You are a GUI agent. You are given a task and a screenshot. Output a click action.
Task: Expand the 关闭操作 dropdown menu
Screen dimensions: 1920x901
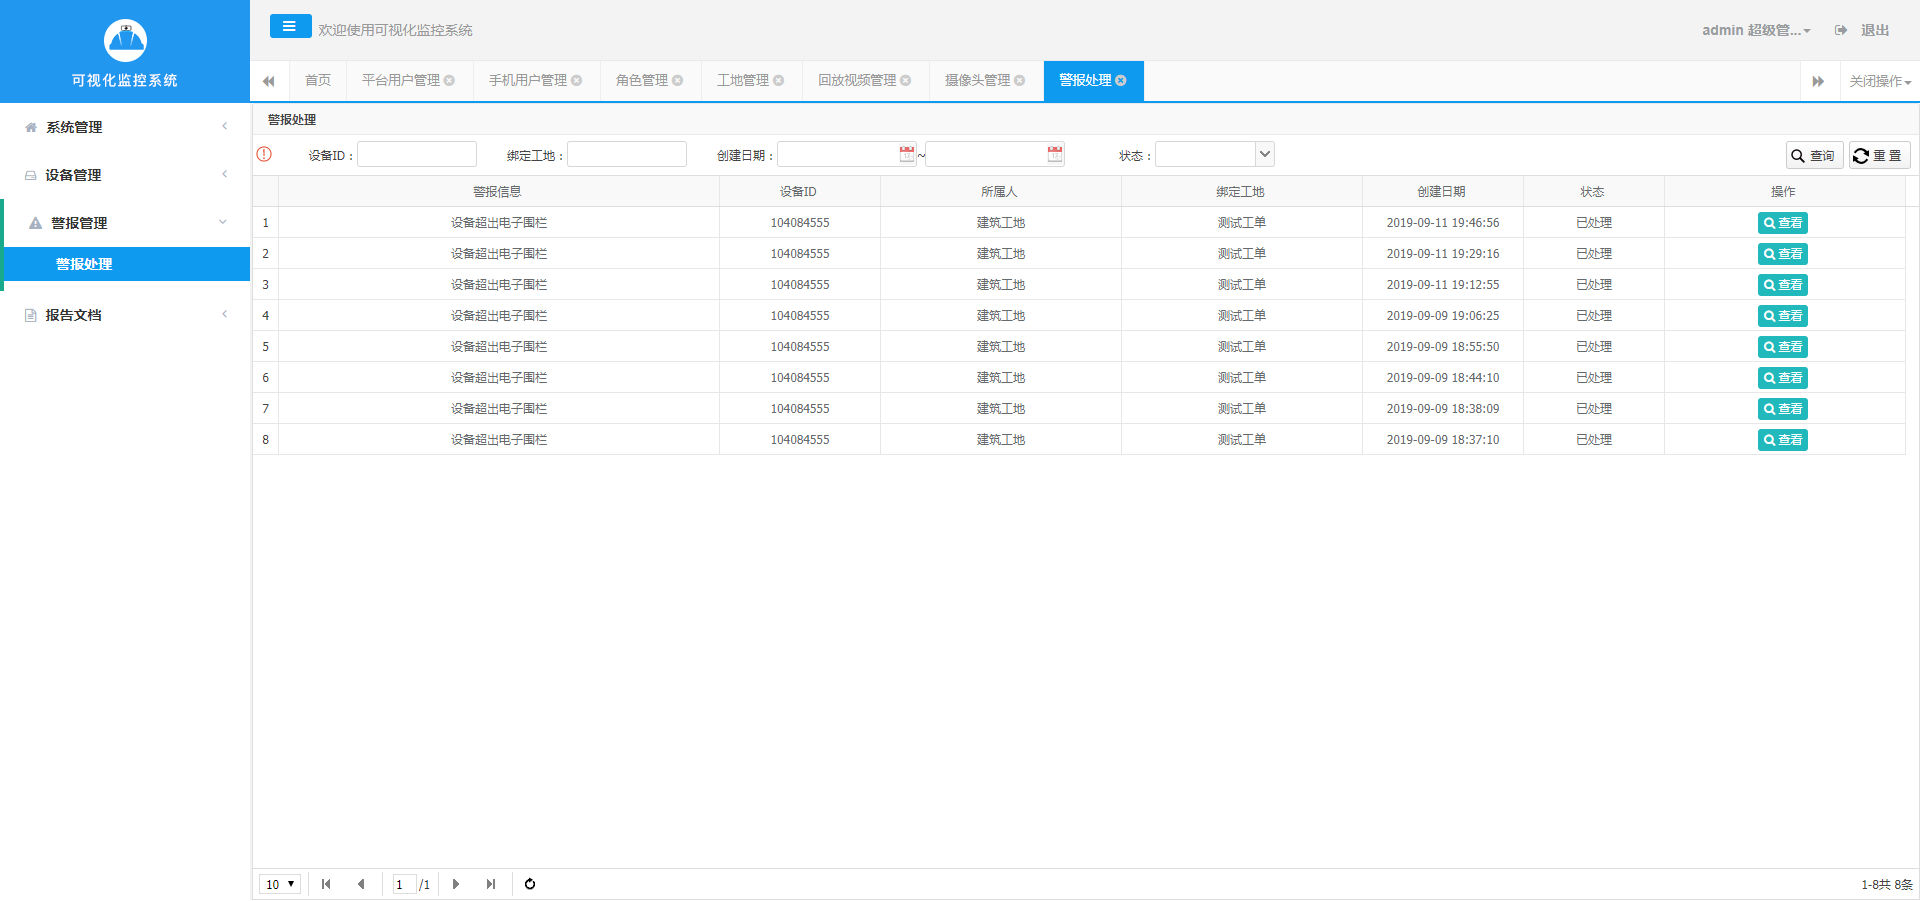[1880, 81]
